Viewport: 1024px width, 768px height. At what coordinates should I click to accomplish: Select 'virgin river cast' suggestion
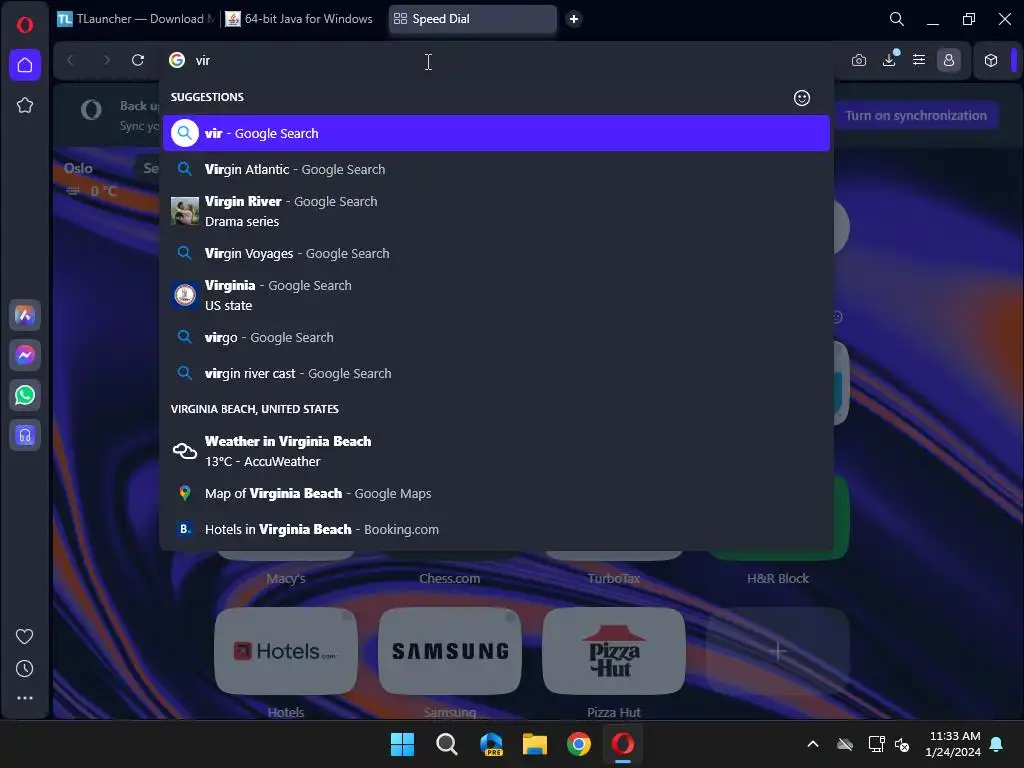tap(496, 374)
